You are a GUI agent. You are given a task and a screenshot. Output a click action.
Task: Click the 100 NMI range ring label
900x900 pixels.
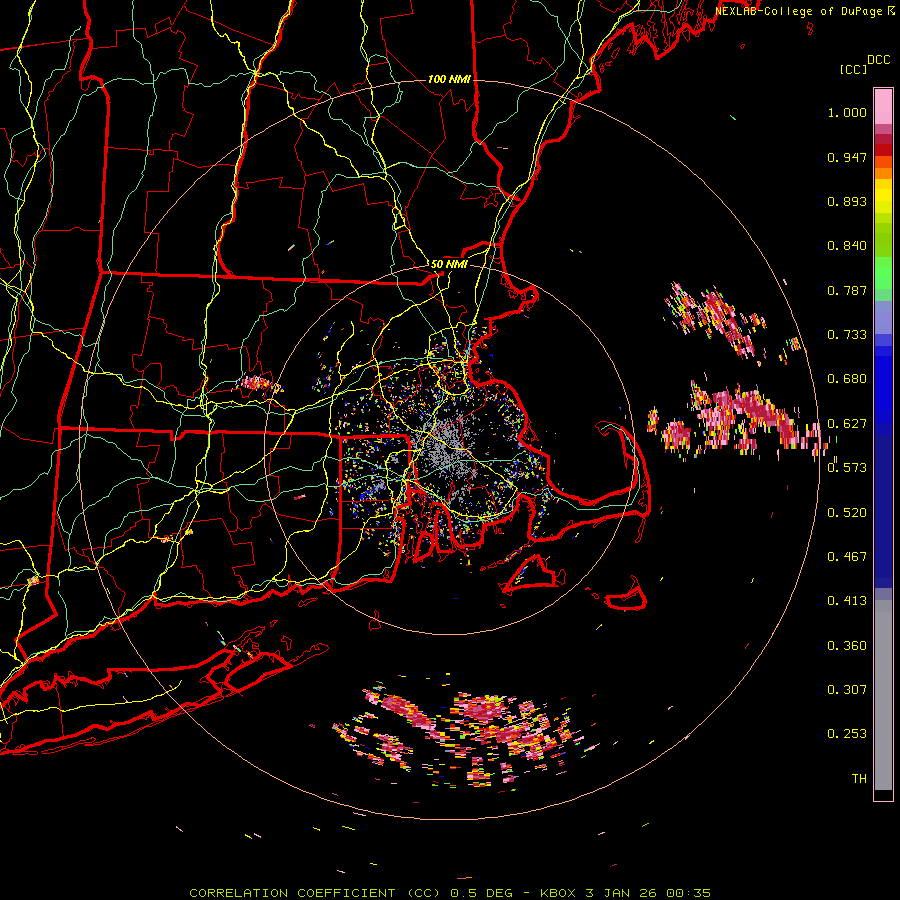click(x=449, y=79)
